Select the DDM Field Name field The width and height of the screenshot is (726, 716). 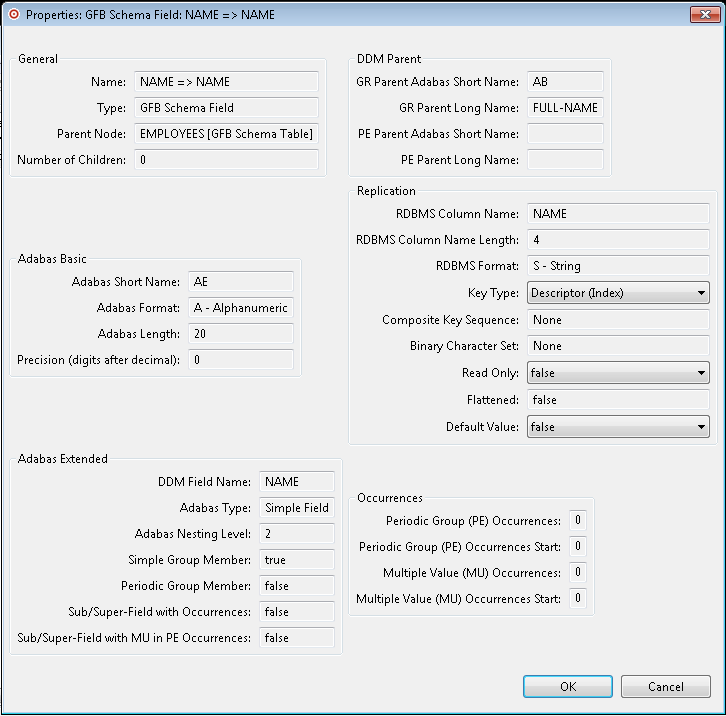tap(297, 482)
